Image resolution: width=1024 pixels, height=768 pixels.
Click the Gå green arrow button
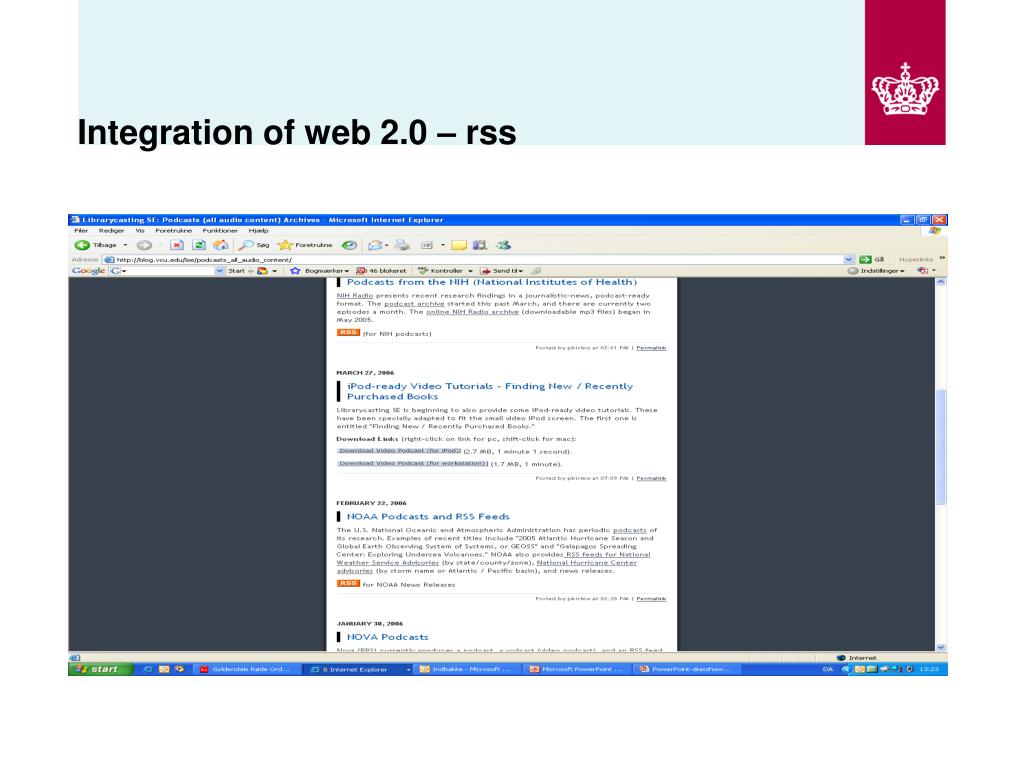point(872,260)
